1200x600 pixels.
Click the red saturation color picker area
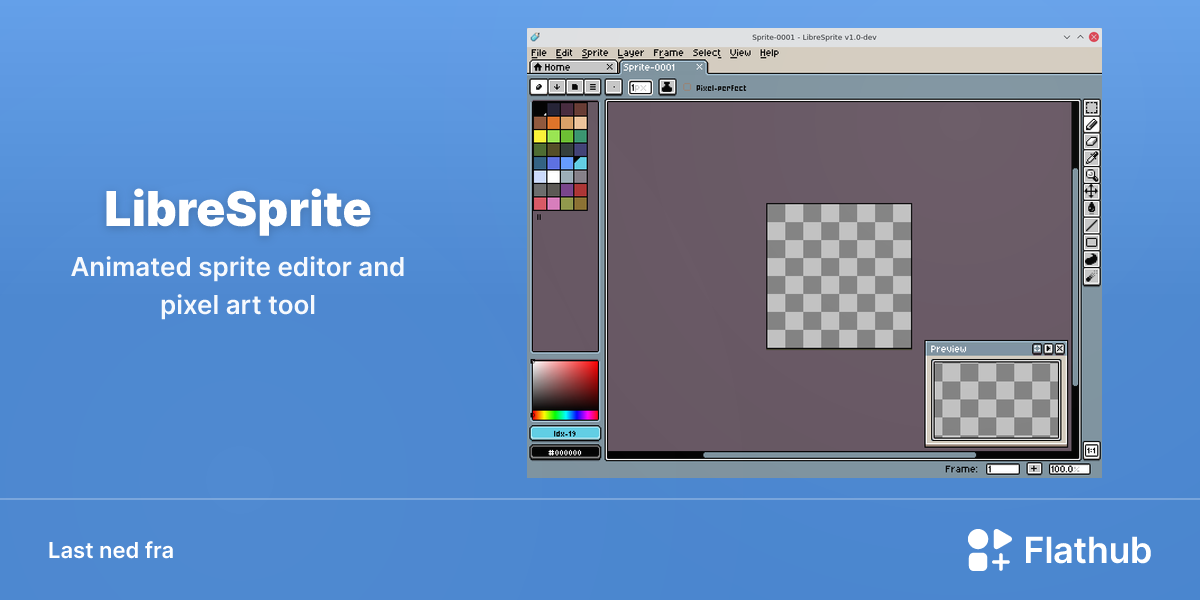coord(565,386)
